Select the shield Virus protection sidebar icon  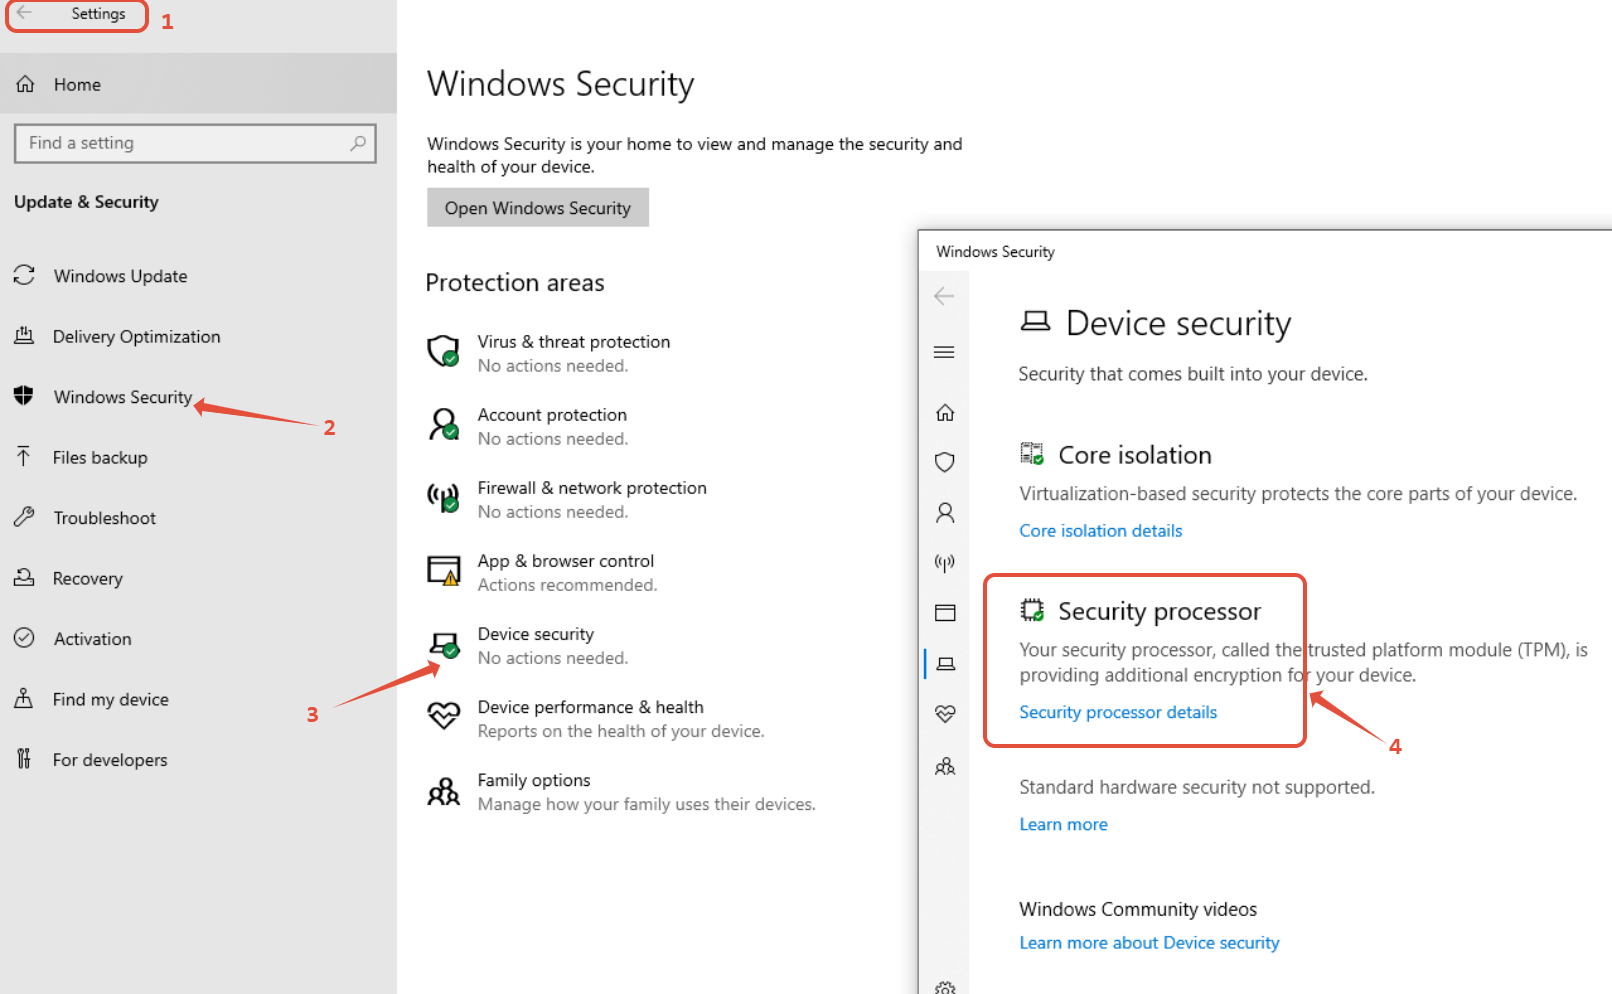click(x=945, y=462)
